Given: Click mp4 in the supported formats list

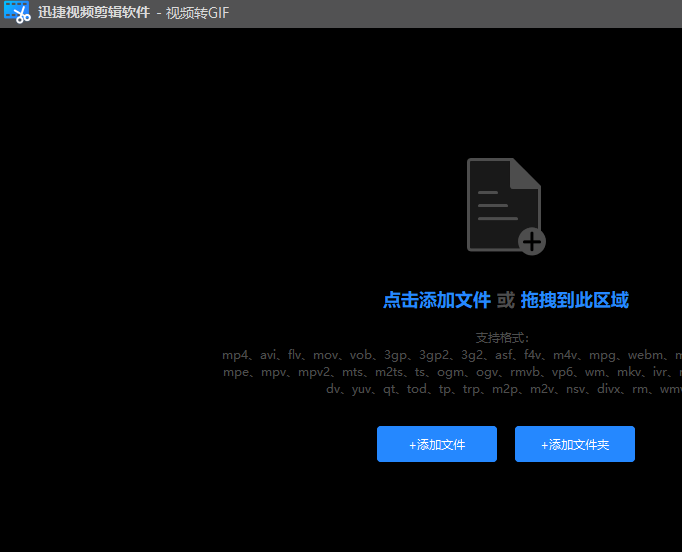Looking at the screenshot, I should click(x=235, y=355).
